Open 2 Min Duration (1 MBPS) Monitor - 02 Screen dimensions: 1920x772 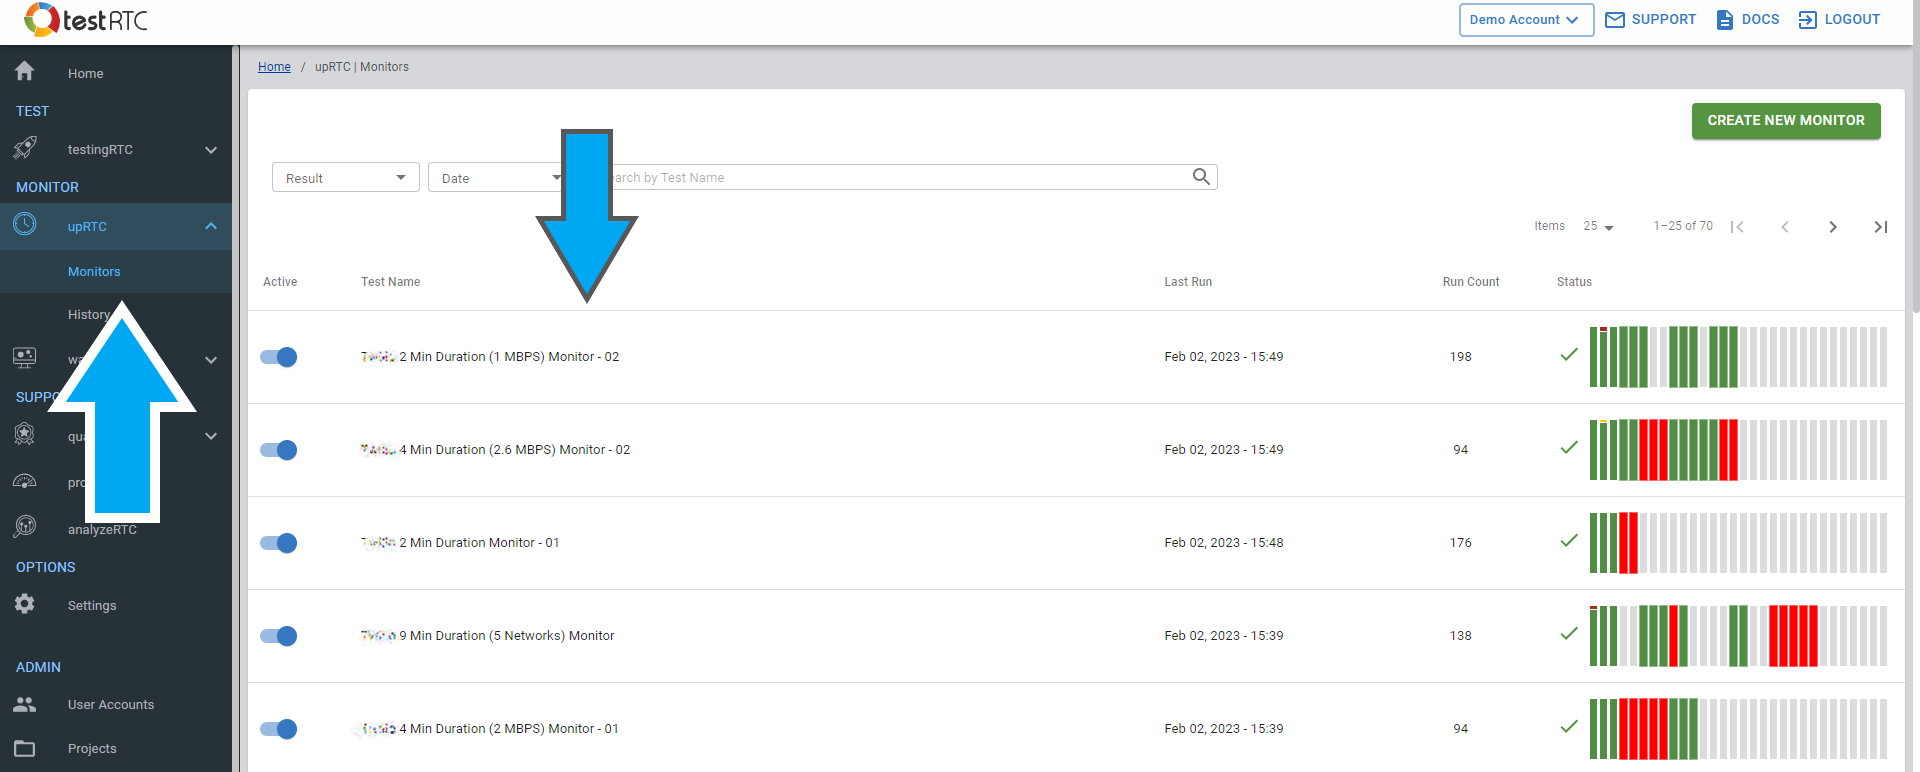point(490,356)
